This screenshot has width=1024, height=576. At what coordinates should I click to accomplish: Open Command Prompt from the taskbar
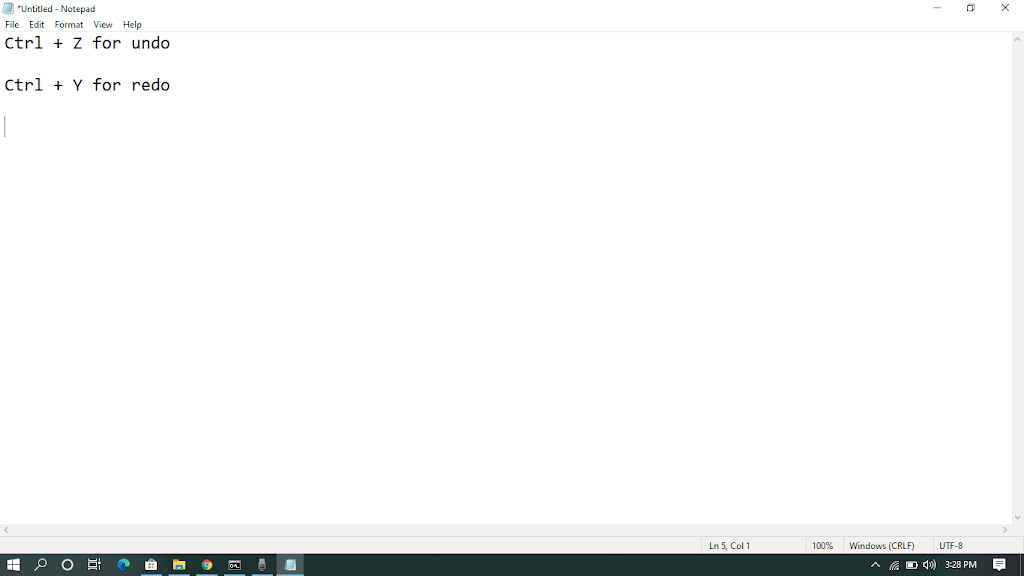[235, 565]
